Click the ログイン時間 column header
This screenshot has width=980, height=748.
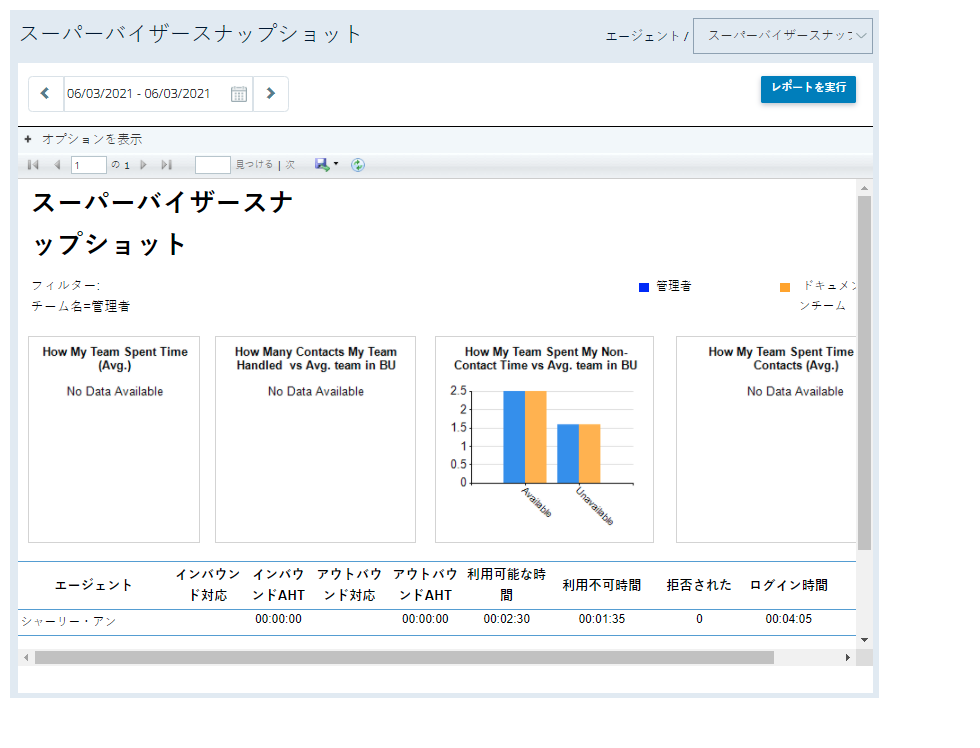[789, 585]
